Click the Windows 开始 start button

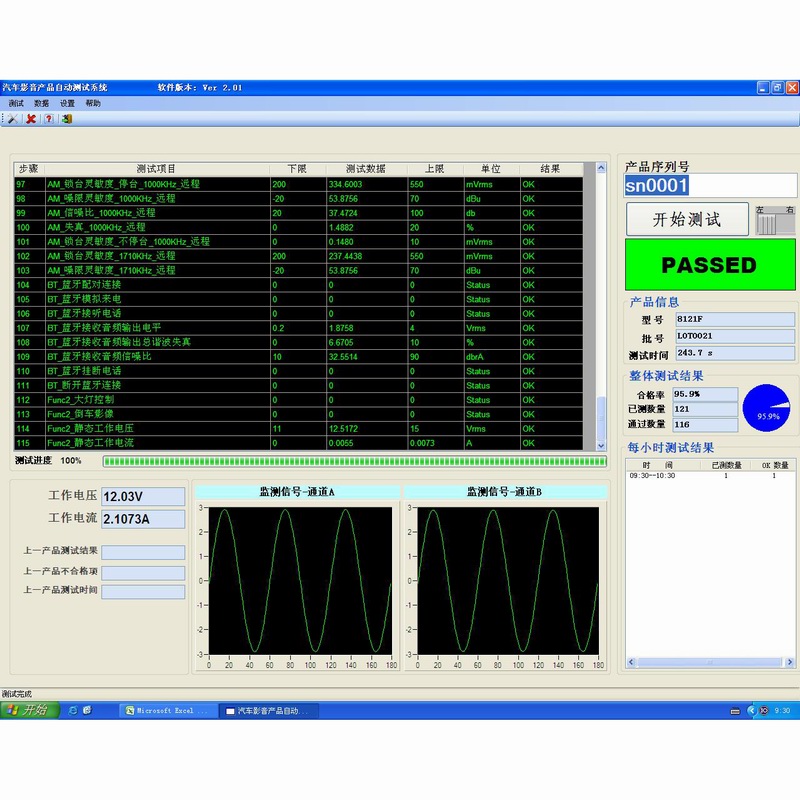(x=28, y=710)
